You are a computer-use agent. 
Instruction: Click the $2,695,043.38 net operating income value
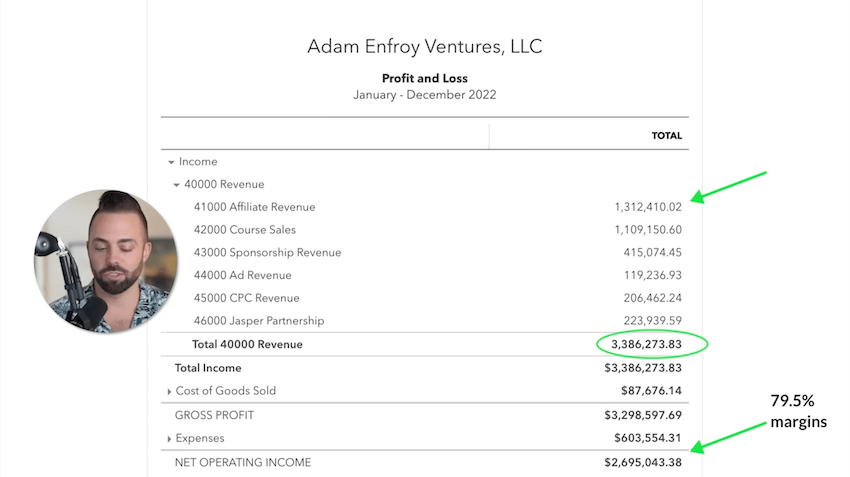click(x=643, y=462)
